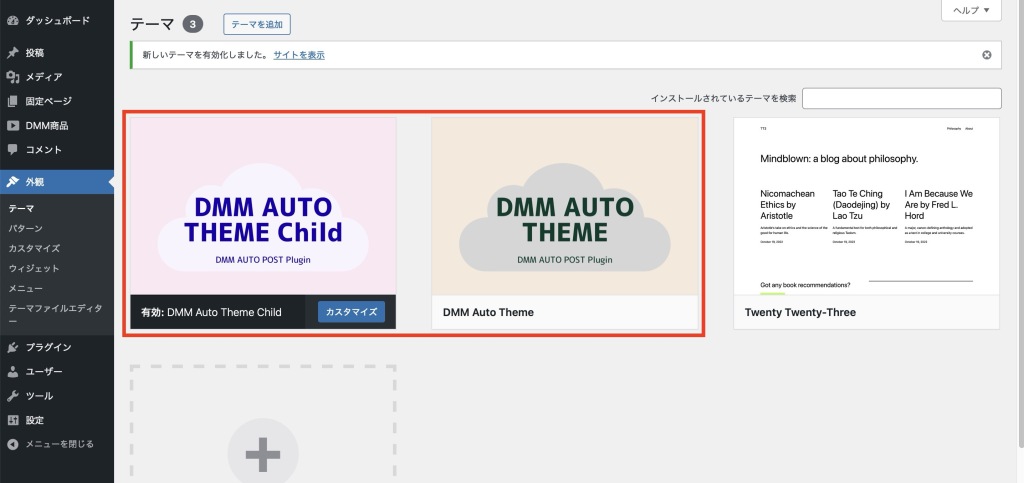
Task: Click the ユーザー person icon
Action: tap(12, 371)
